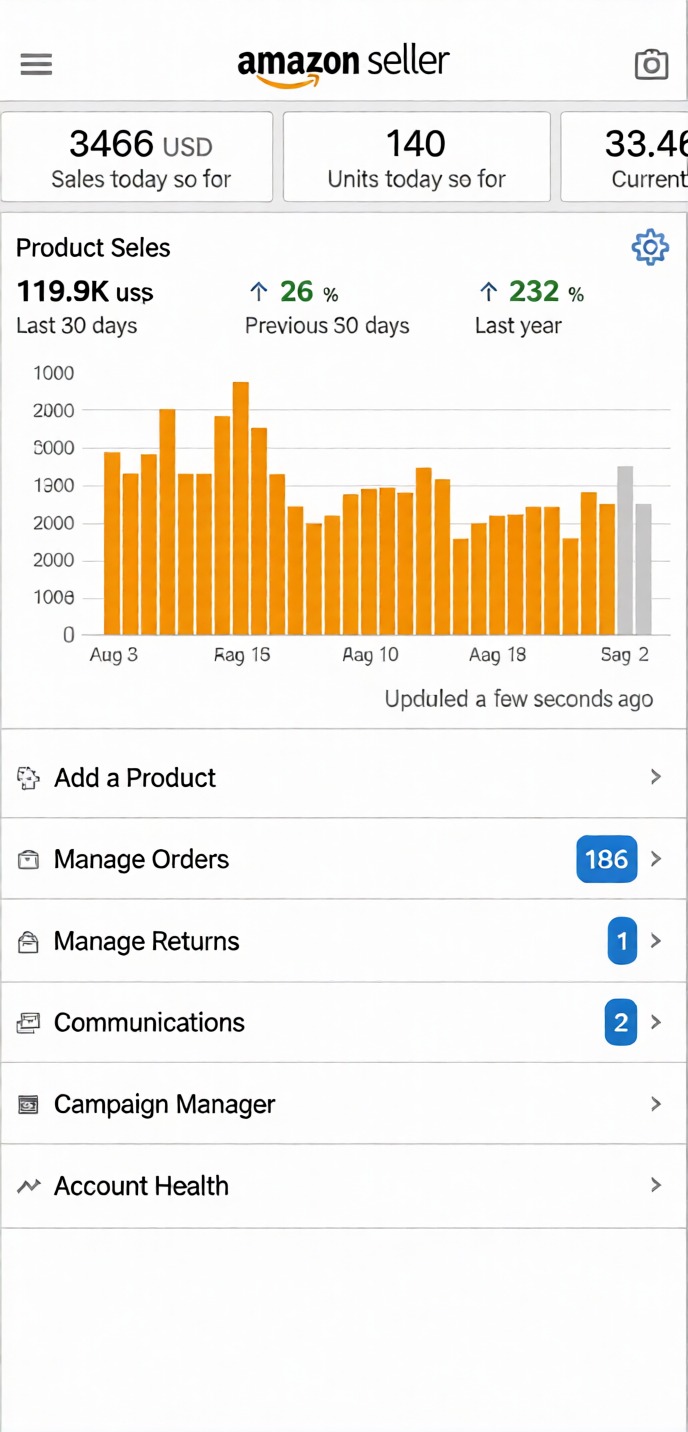Select the Sales today so far card
Screen dimensions: 688x1432
coord(137,157)
